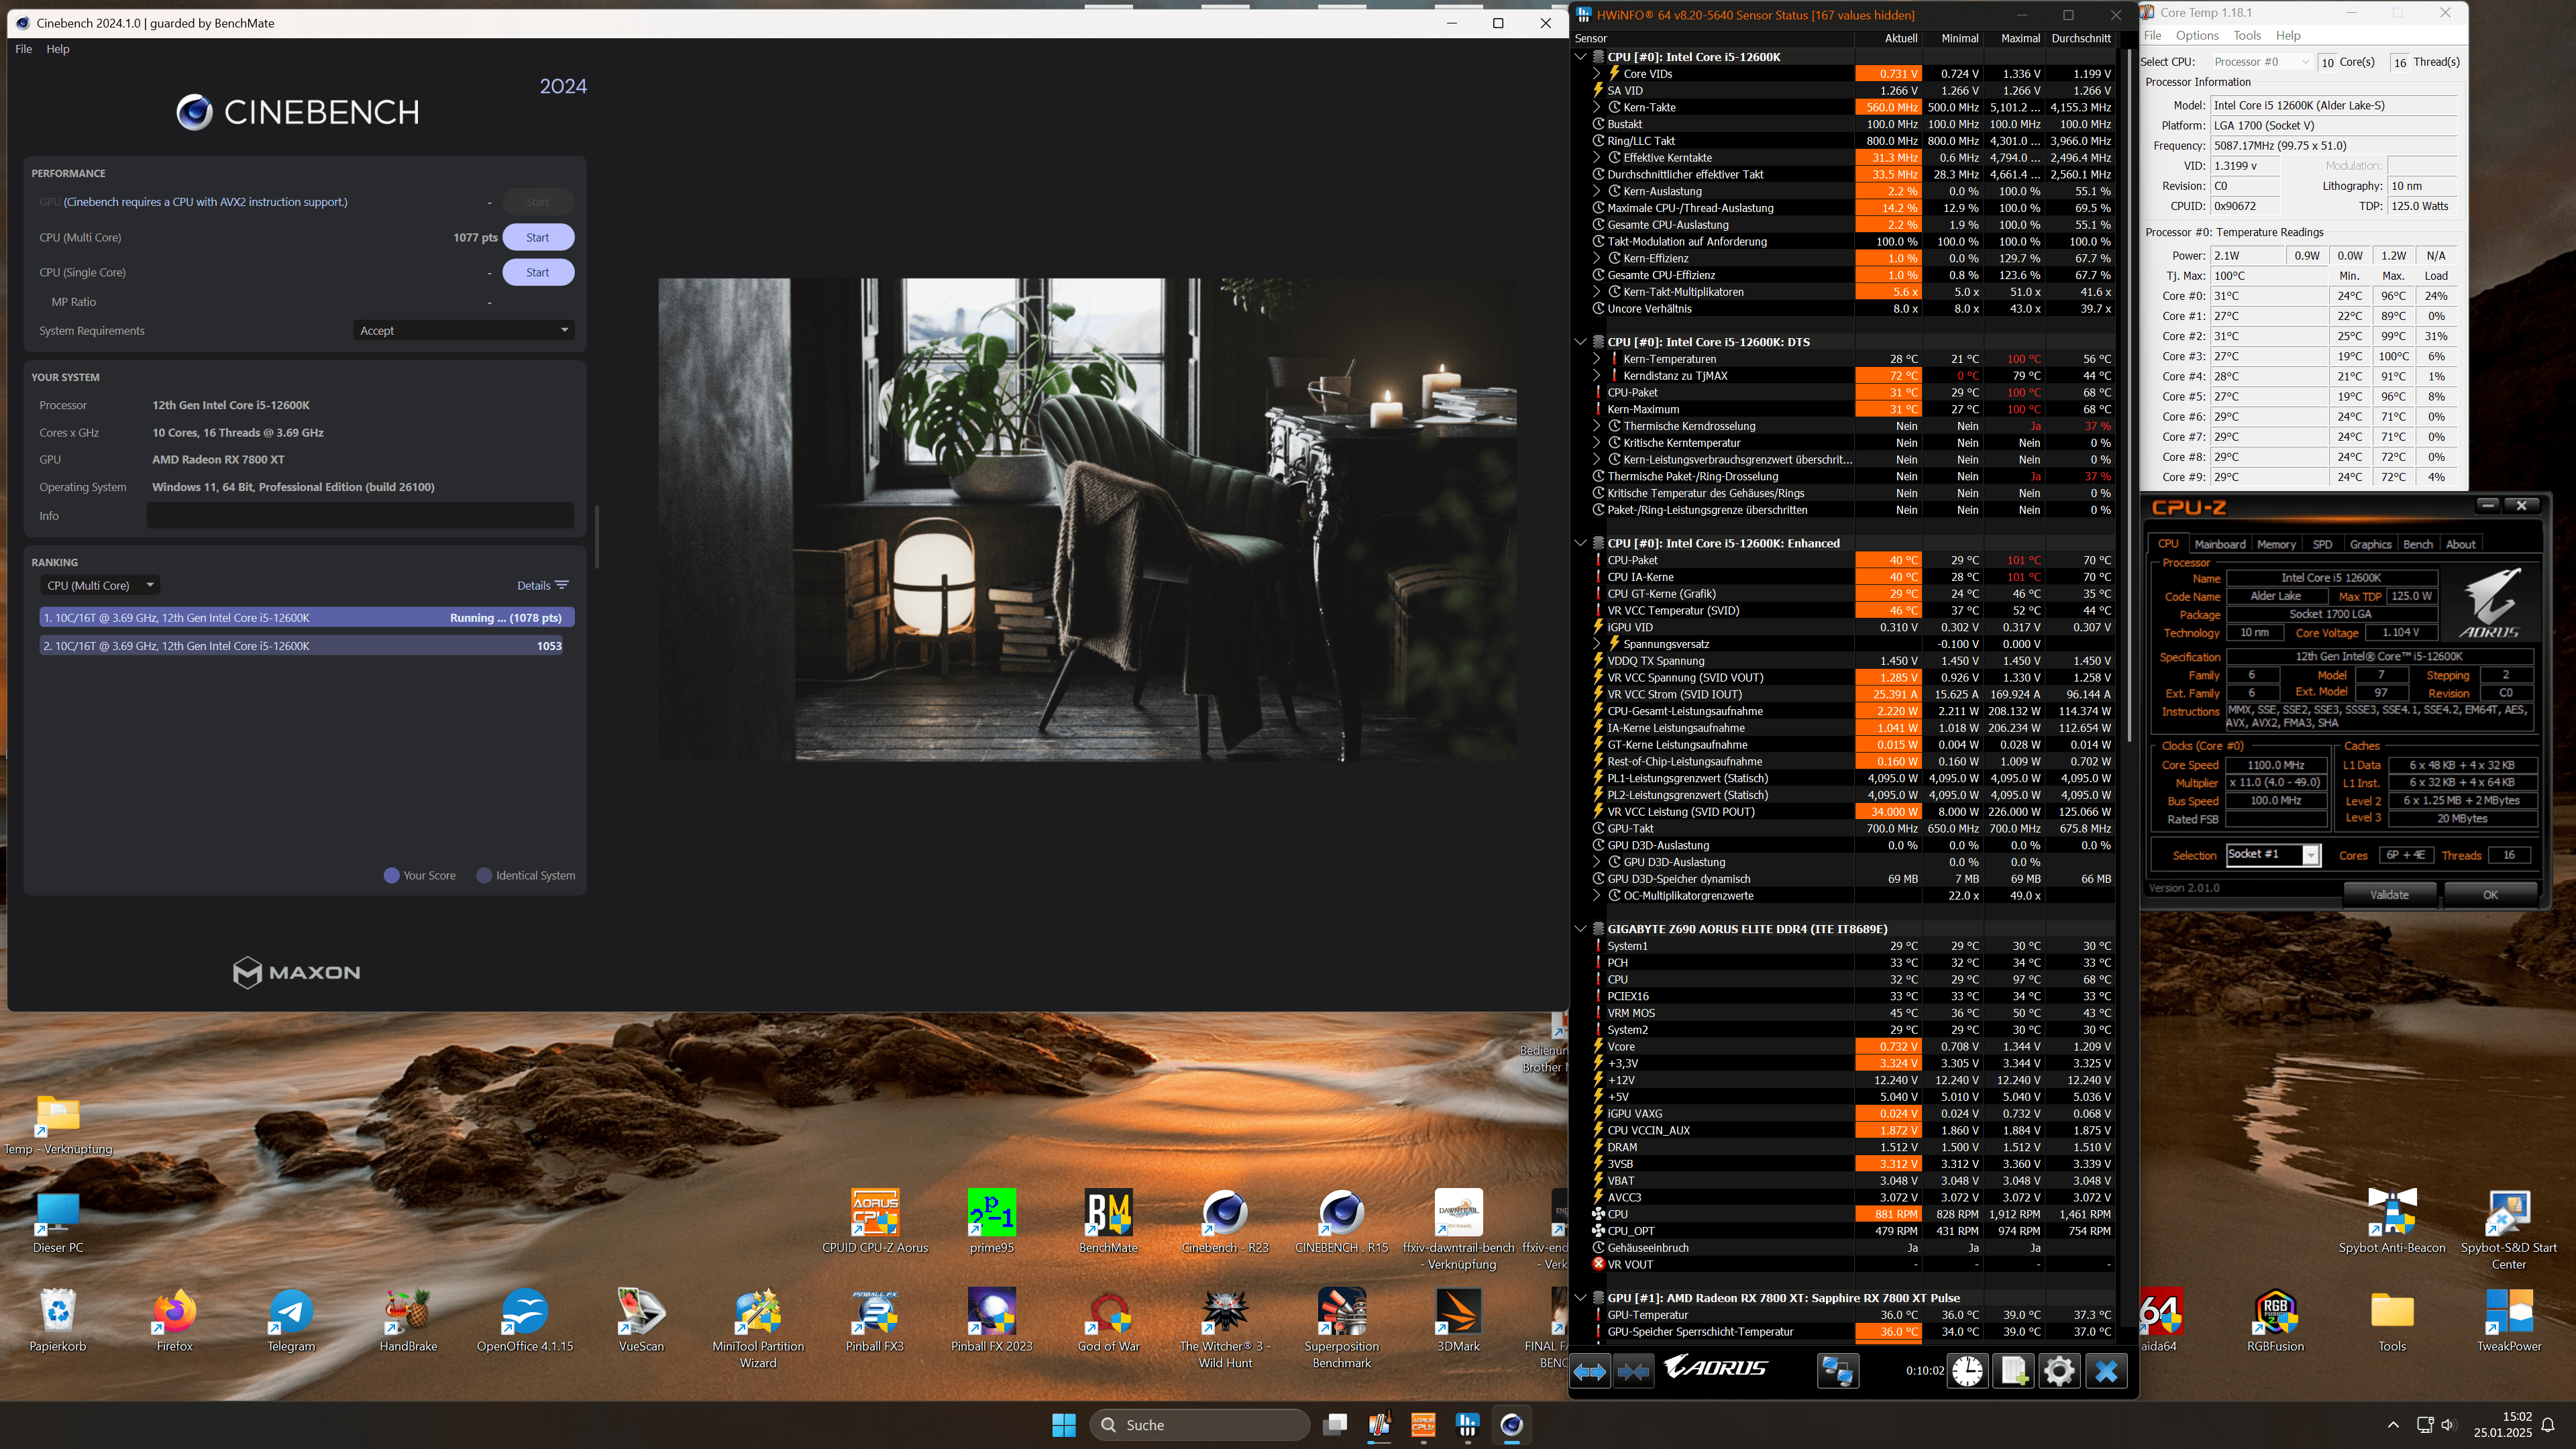Click HWiNFO collapse columns arrows button
The height and width of the screenshot is (1449, 2576).
[x=1634, y=1371]
